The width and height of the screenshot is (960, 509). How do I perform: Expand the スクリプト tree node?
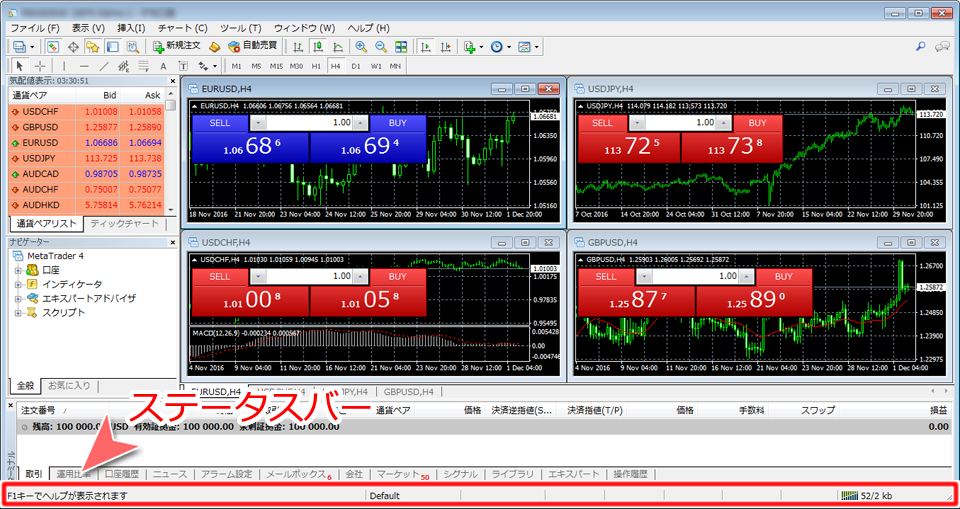(18, 312)
